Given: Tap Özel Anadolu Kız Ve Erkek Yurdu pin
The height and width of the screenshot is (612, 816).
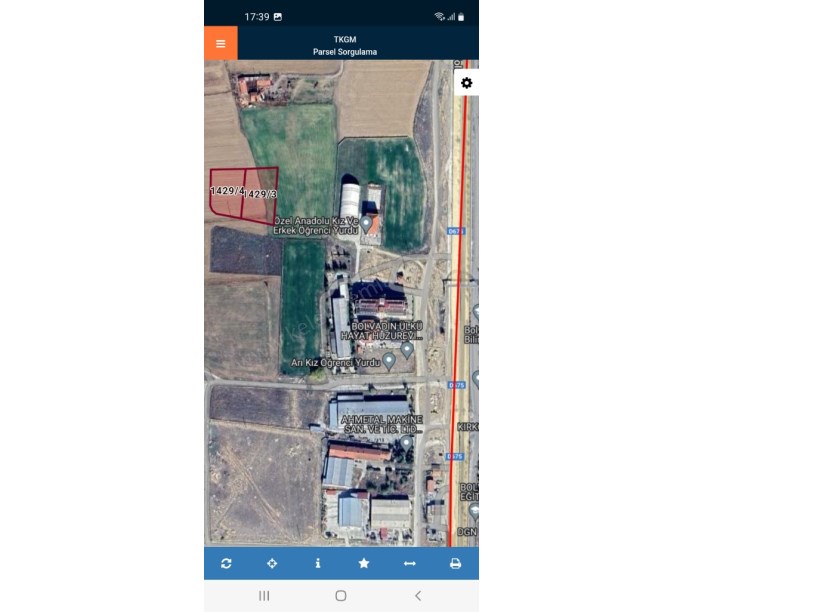Looking at the screenshot, I should 366,224.
